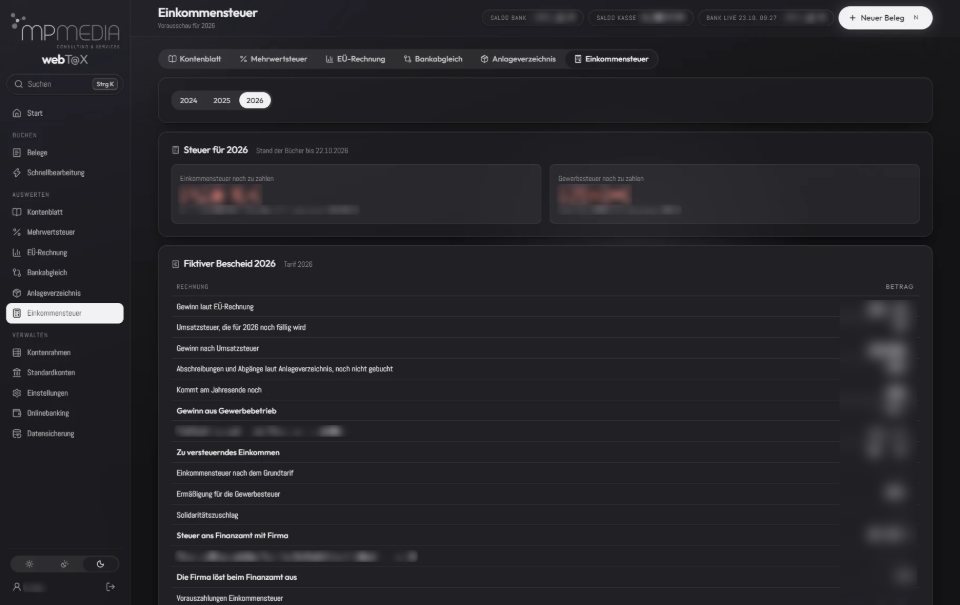This screenshot has width=960, height=605.
Task: Select year 2024
Action: [x=189, y=100]
